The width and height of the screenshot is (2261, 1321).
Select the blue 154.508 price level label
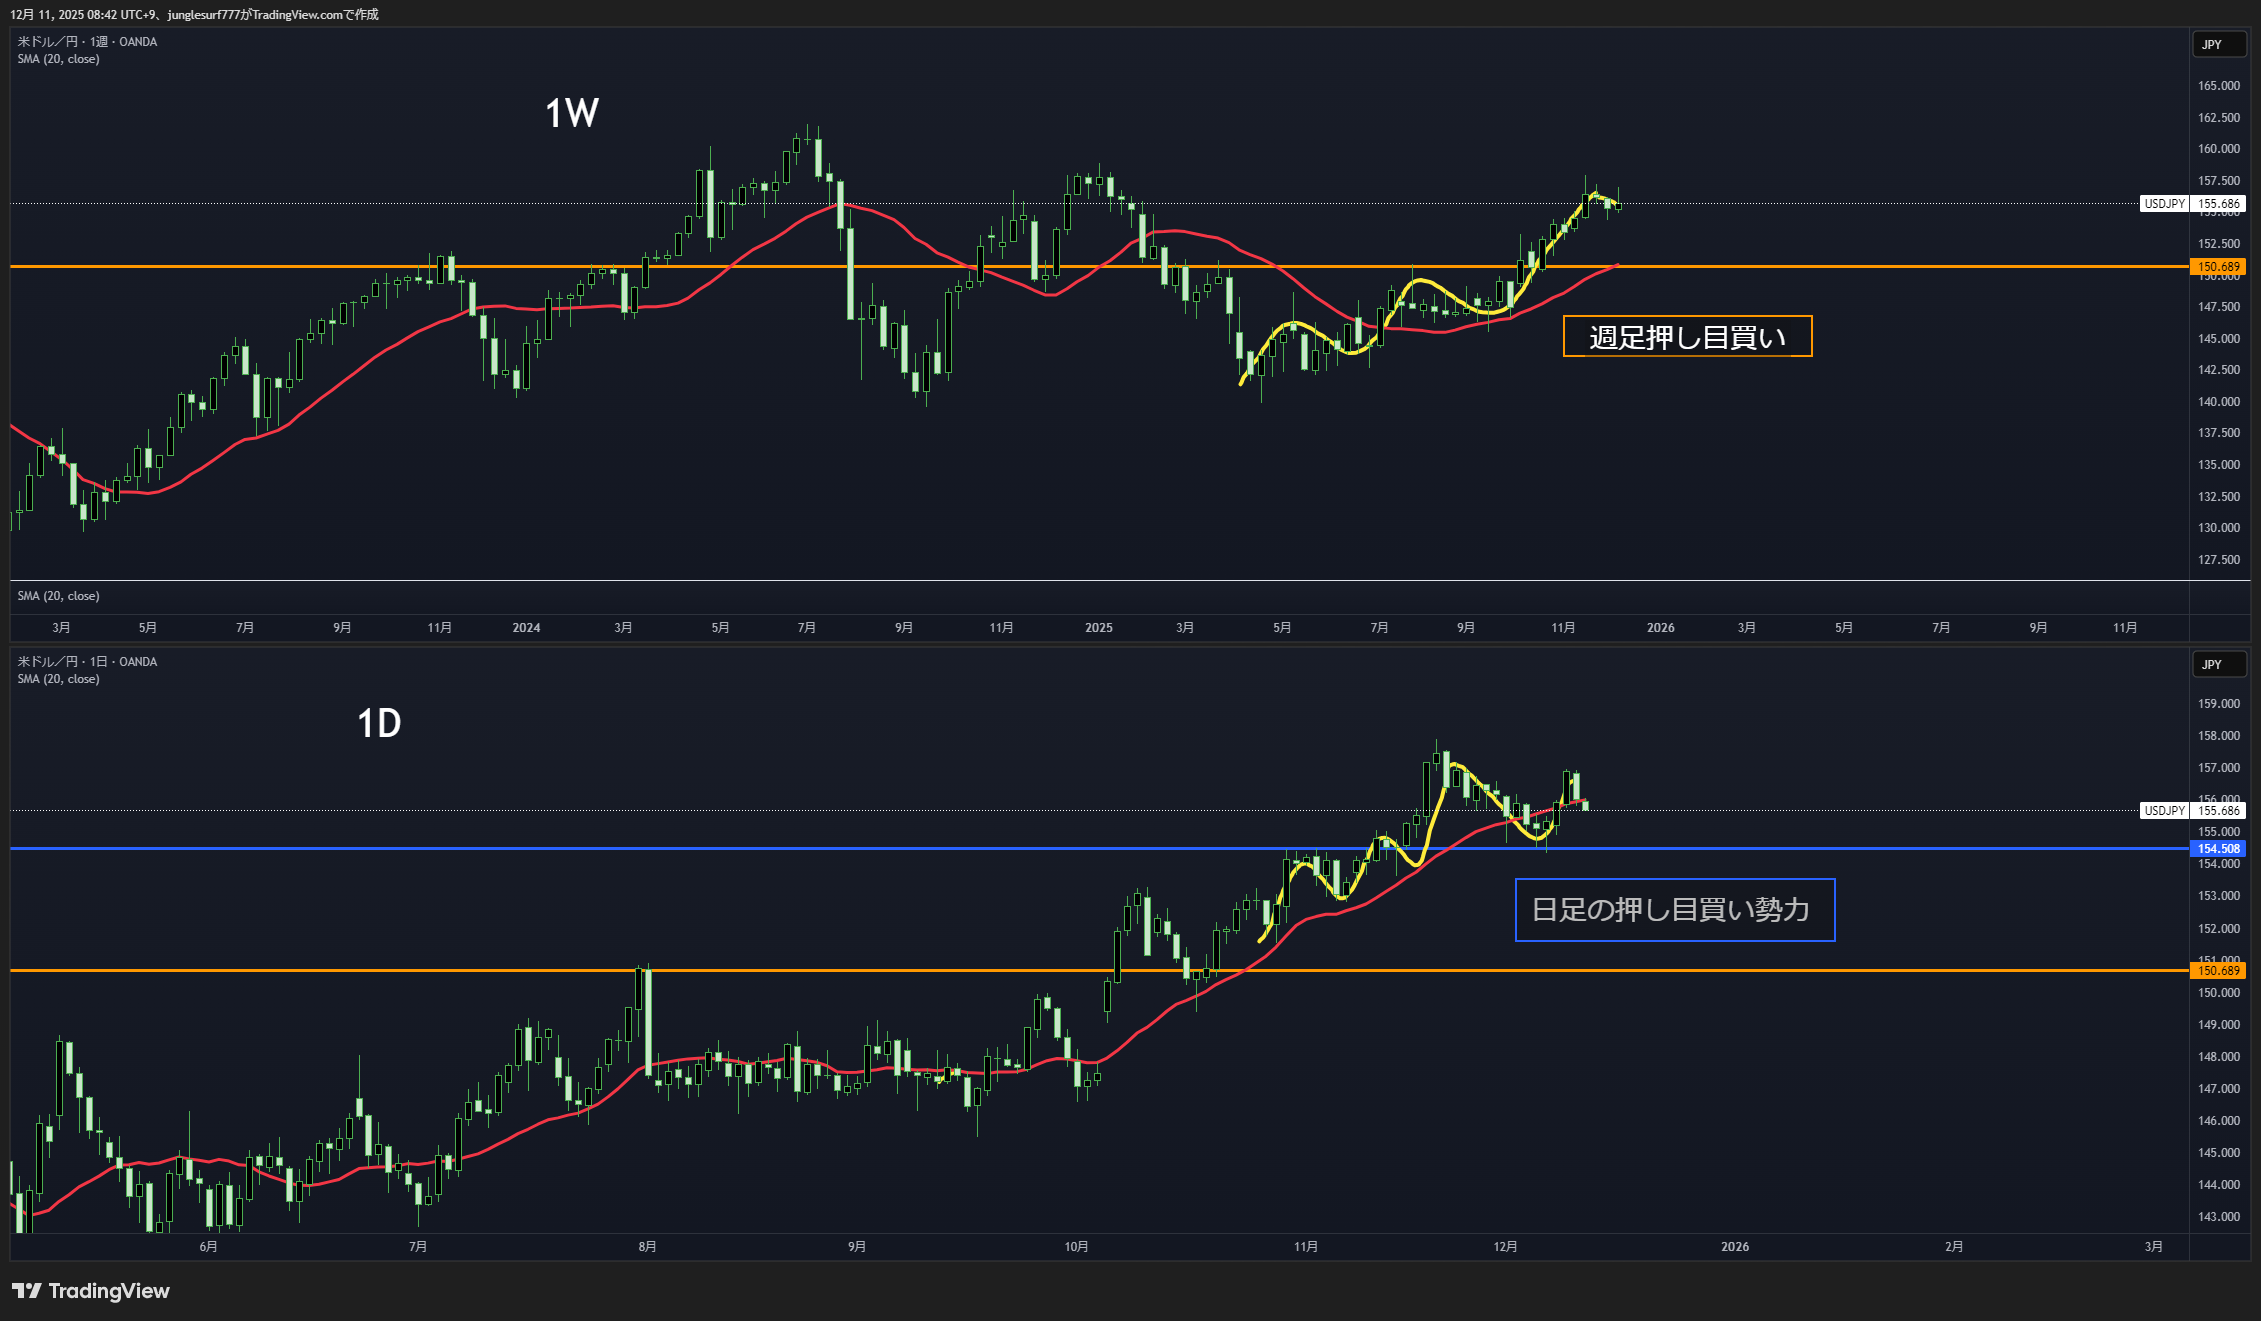click(2217, 849)
